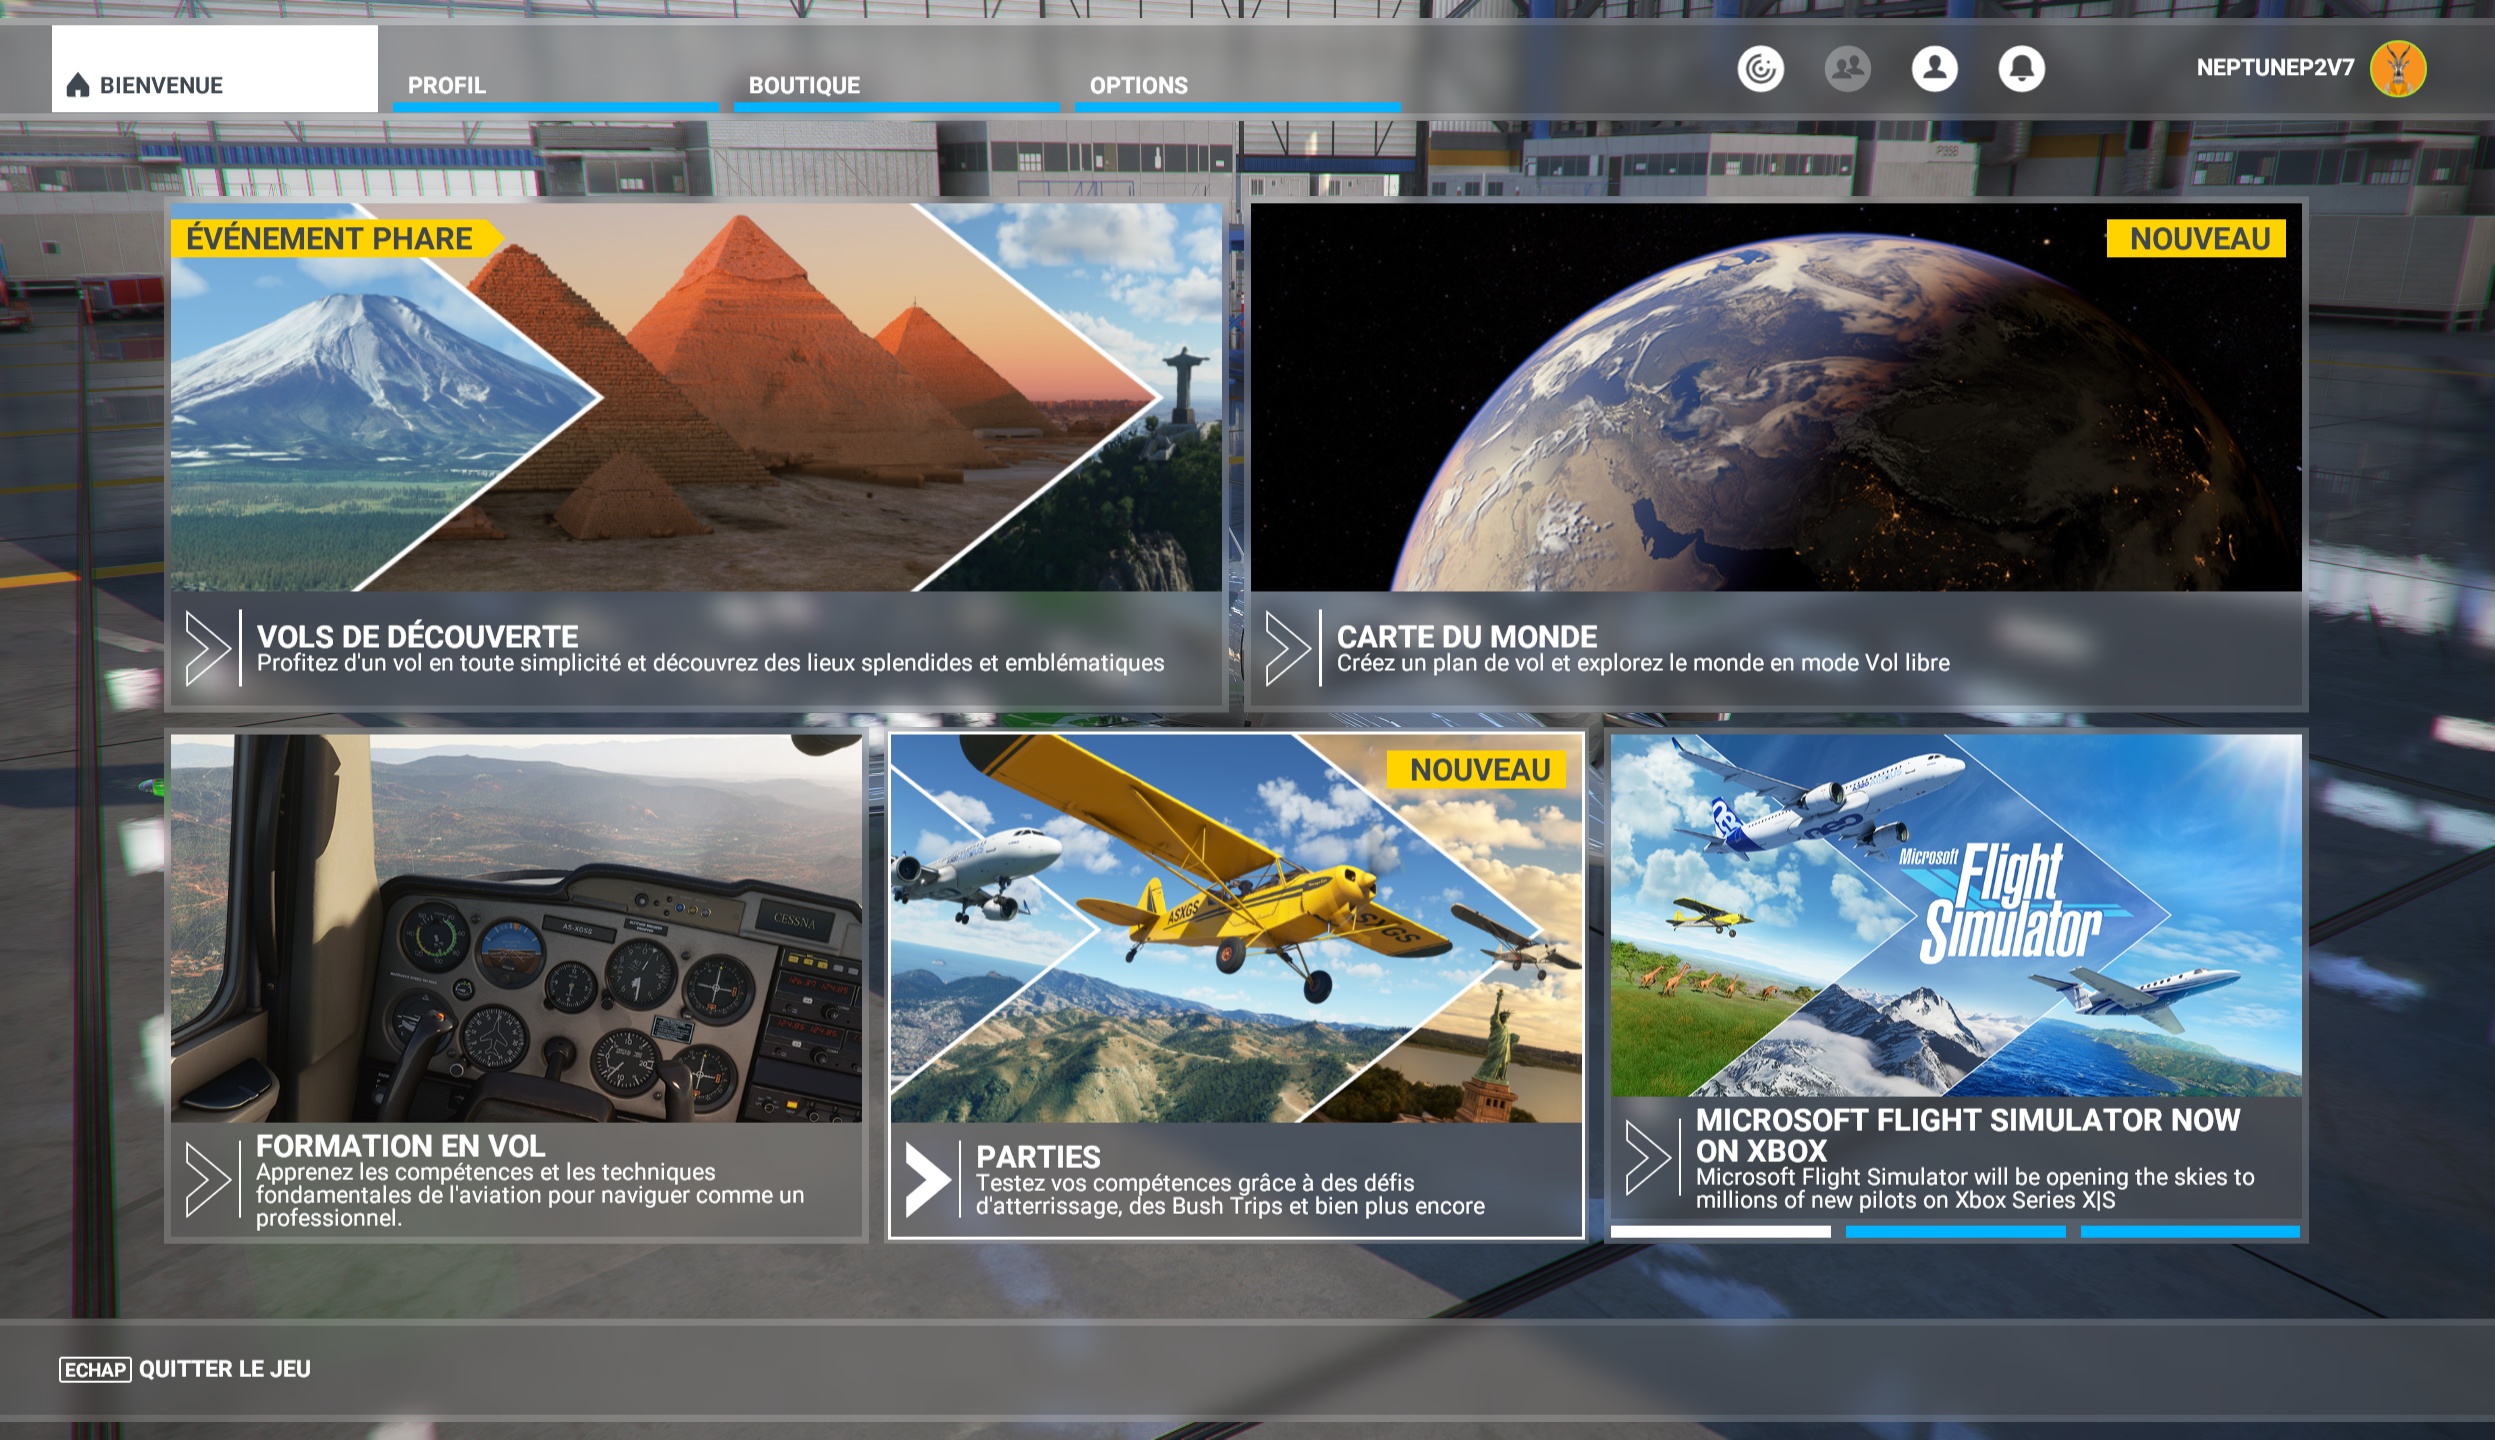Screen dimensions: 2495x1440
Task: Open the Parties yellow plane image
Action: [1236, 928]
